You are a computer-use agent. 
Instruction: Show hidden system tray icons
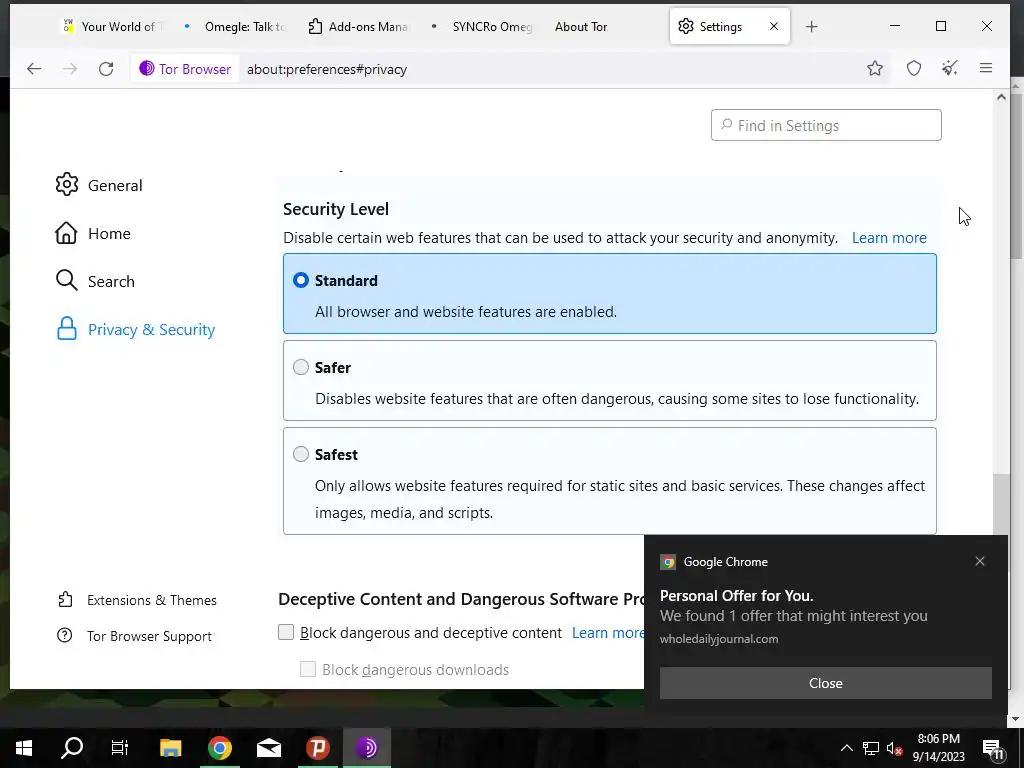tap(846, 748)
